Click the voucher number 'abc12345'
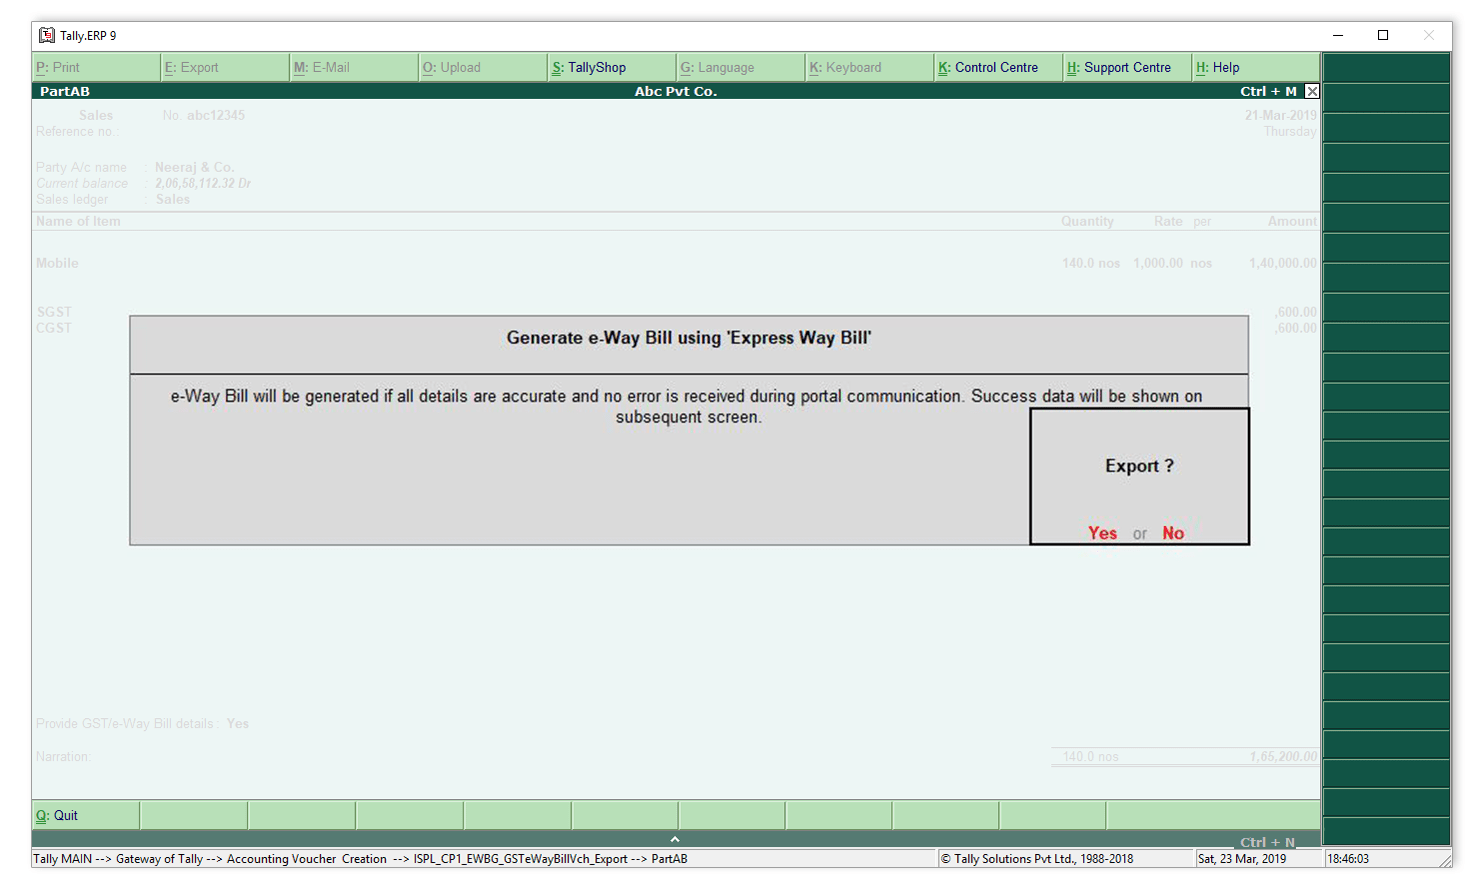This screenshot has width=1483, height=889. click(x=215, y=115)
